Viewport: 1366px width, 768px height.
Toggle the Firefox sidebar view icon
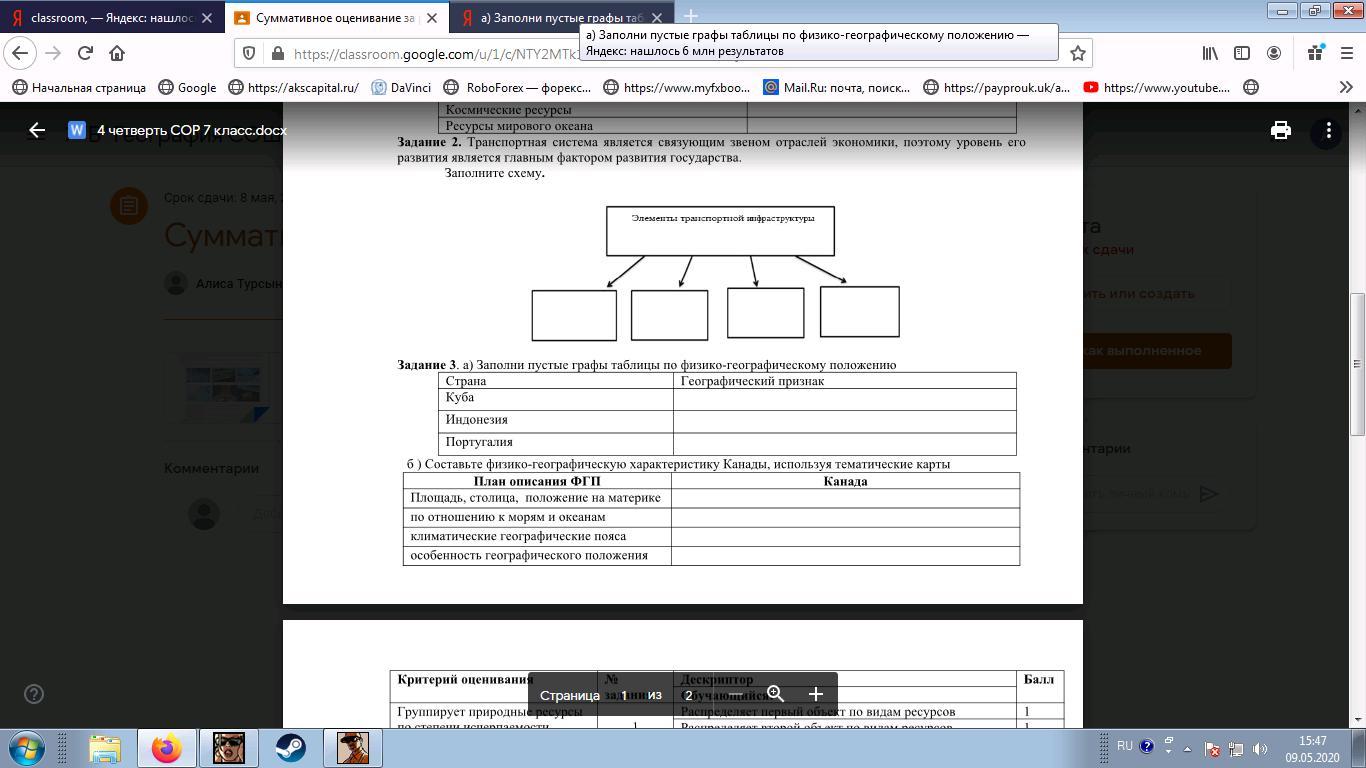pos(1242,53)
